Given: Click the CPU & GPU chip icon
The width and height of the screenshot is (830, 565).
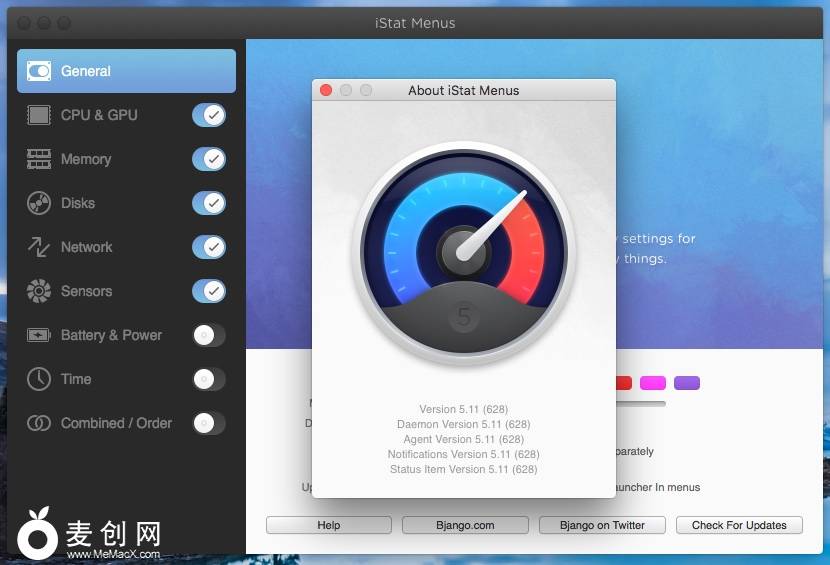Looking at the screenshot, I should (x=39, y=115).
